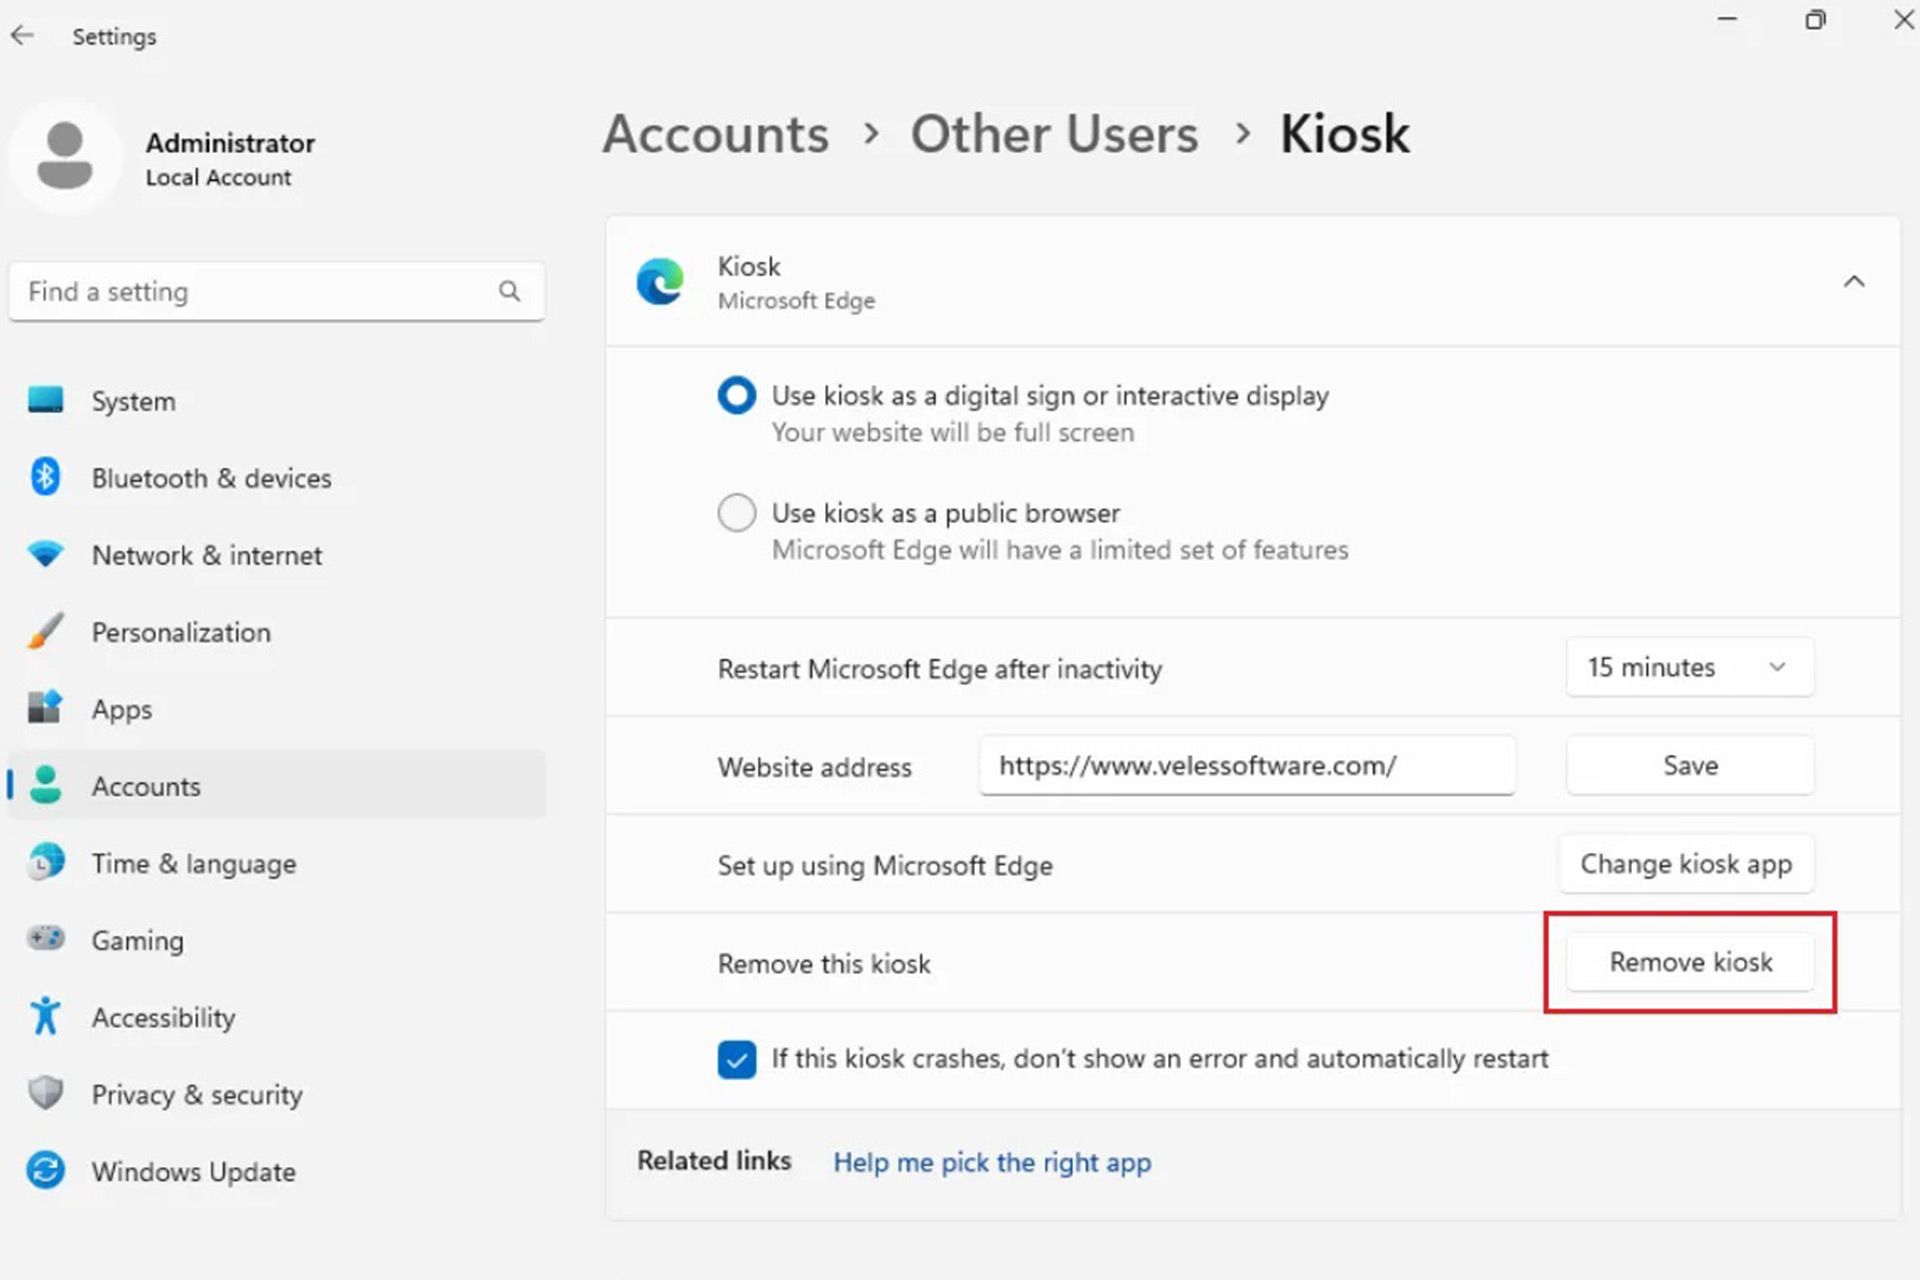The width and height of the screenshot is (1920, 1280).
Task: Focus the Find a setting search box
Action: pyautogui.click(x=277, y=291)
